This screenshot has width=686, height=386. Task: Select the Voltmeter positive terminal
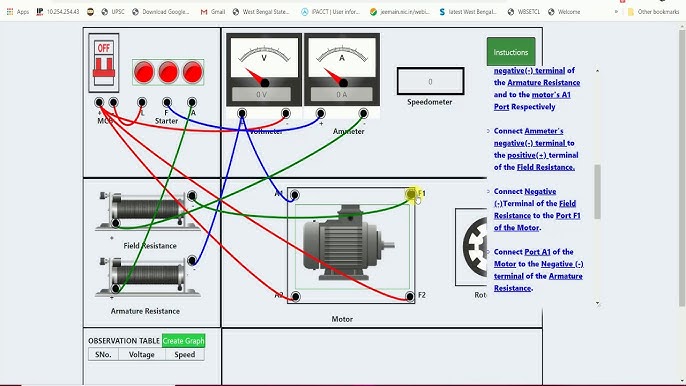[242, 113]
